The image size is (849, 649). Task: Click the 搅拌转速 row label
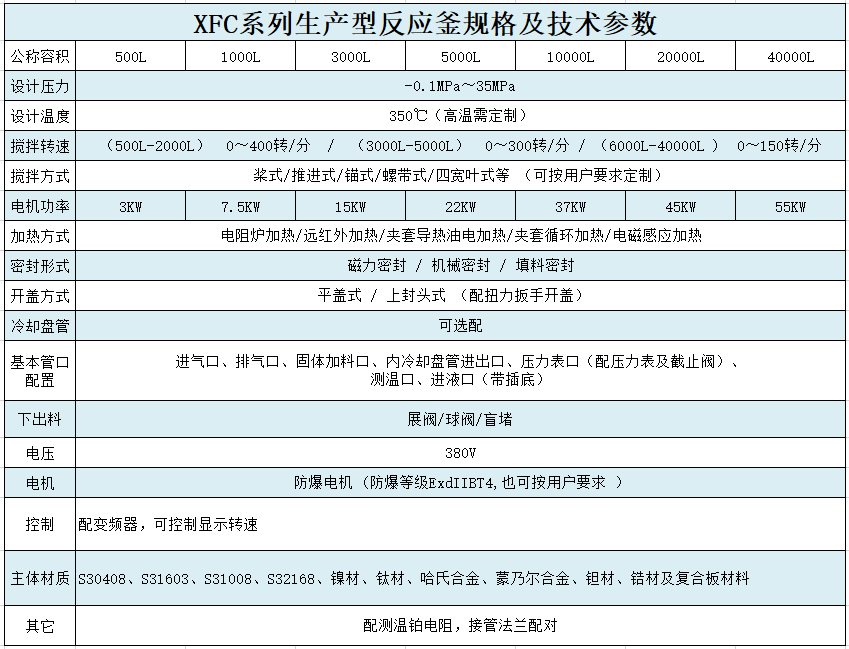click(40, 146)
